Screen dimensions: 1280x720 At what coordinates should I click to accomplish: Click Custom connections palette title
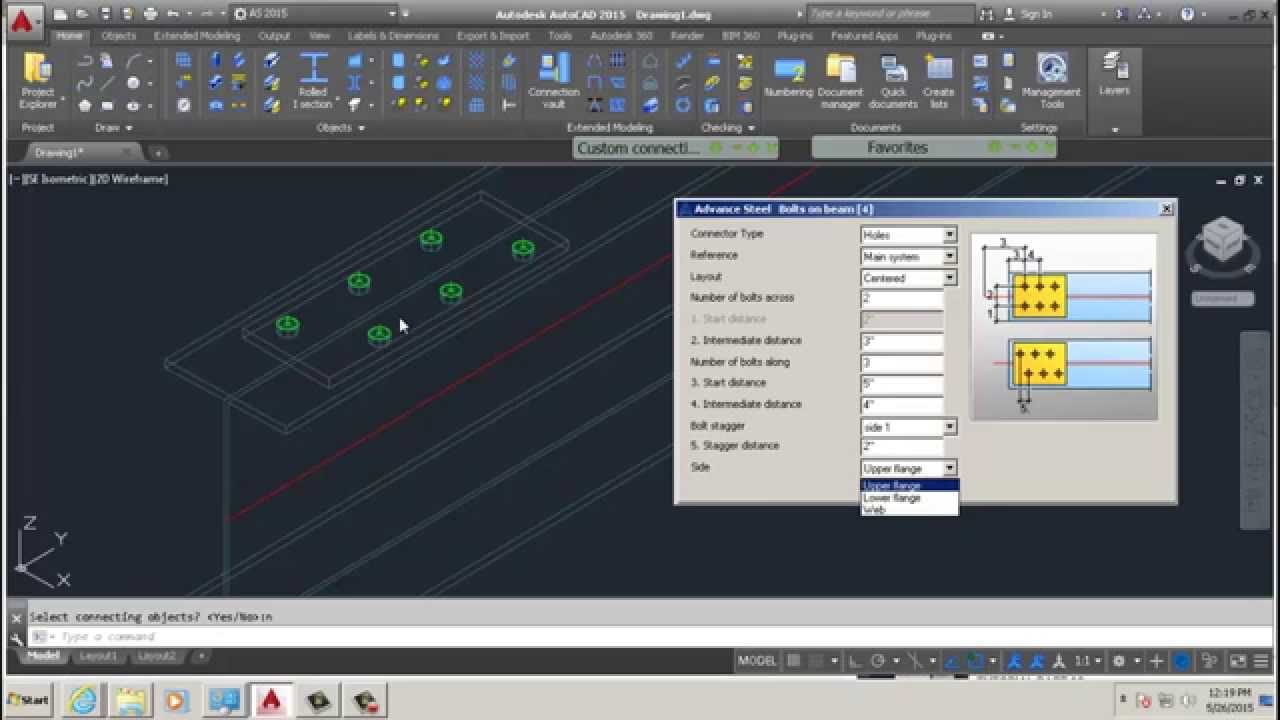638,148
